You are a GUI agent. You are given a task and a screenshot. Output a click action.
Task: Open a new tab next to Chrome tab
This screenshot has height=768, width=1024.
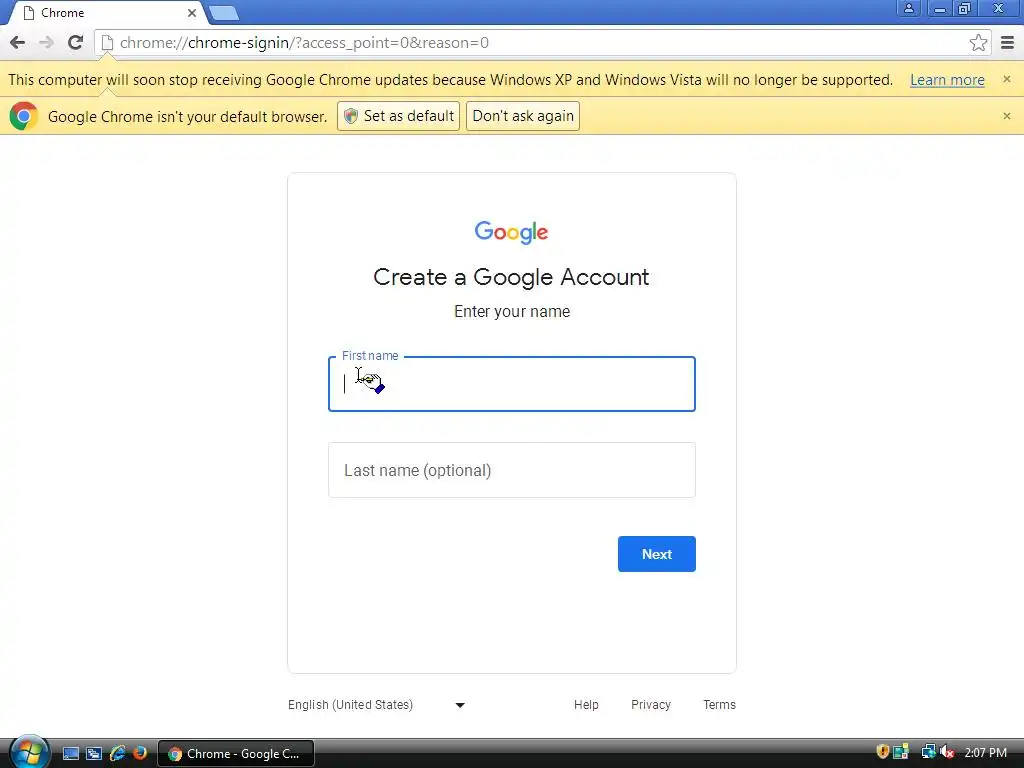coord(224,13)
